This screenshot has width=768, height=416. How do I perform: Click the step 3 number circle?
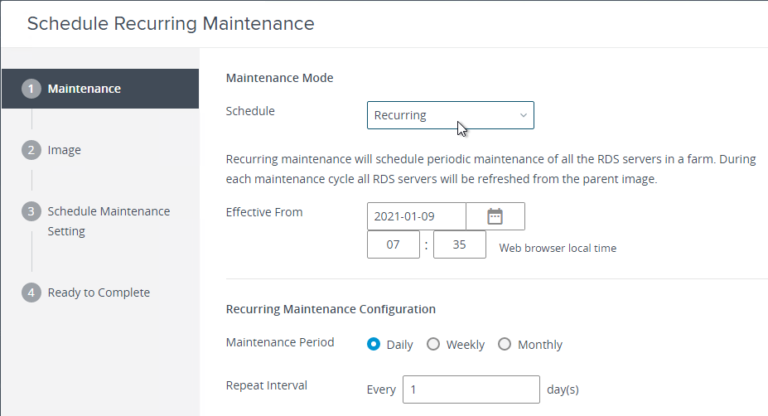[x=31, y=211]
